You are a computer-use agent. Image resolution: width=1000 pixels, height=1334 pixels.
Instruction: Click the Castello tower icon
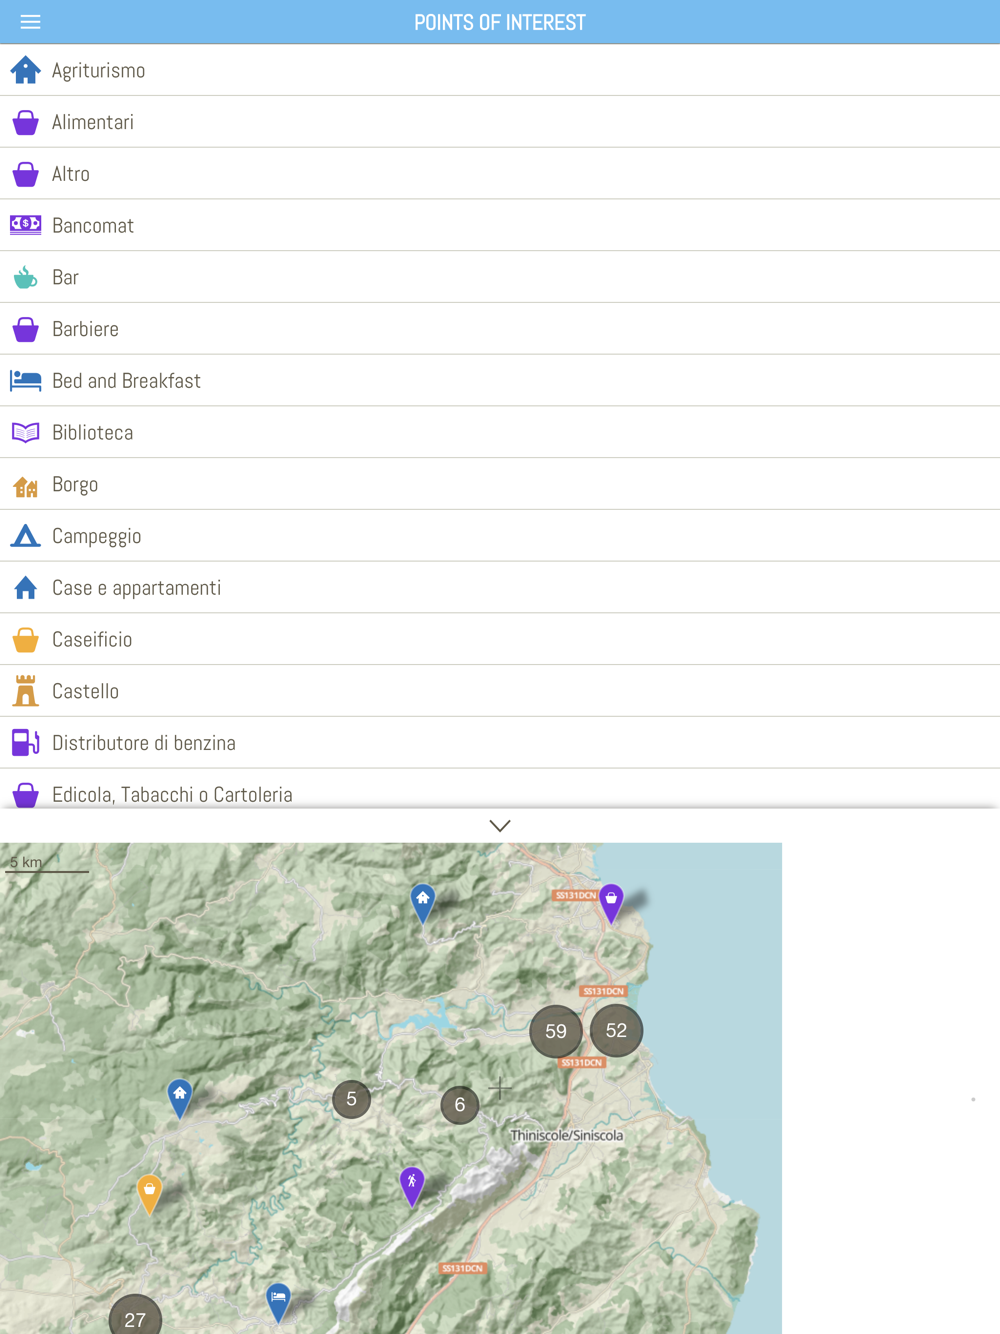tap(26, 691)
